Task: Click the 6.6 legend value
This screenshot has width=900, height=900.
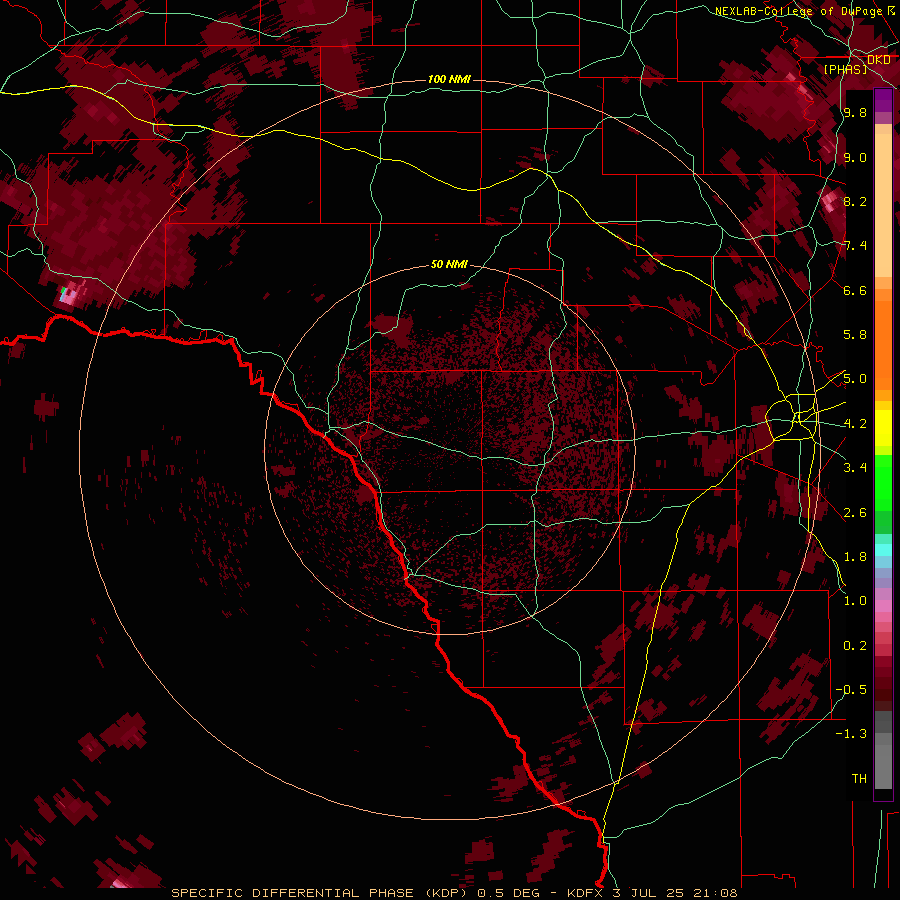Action: [855, 290]
